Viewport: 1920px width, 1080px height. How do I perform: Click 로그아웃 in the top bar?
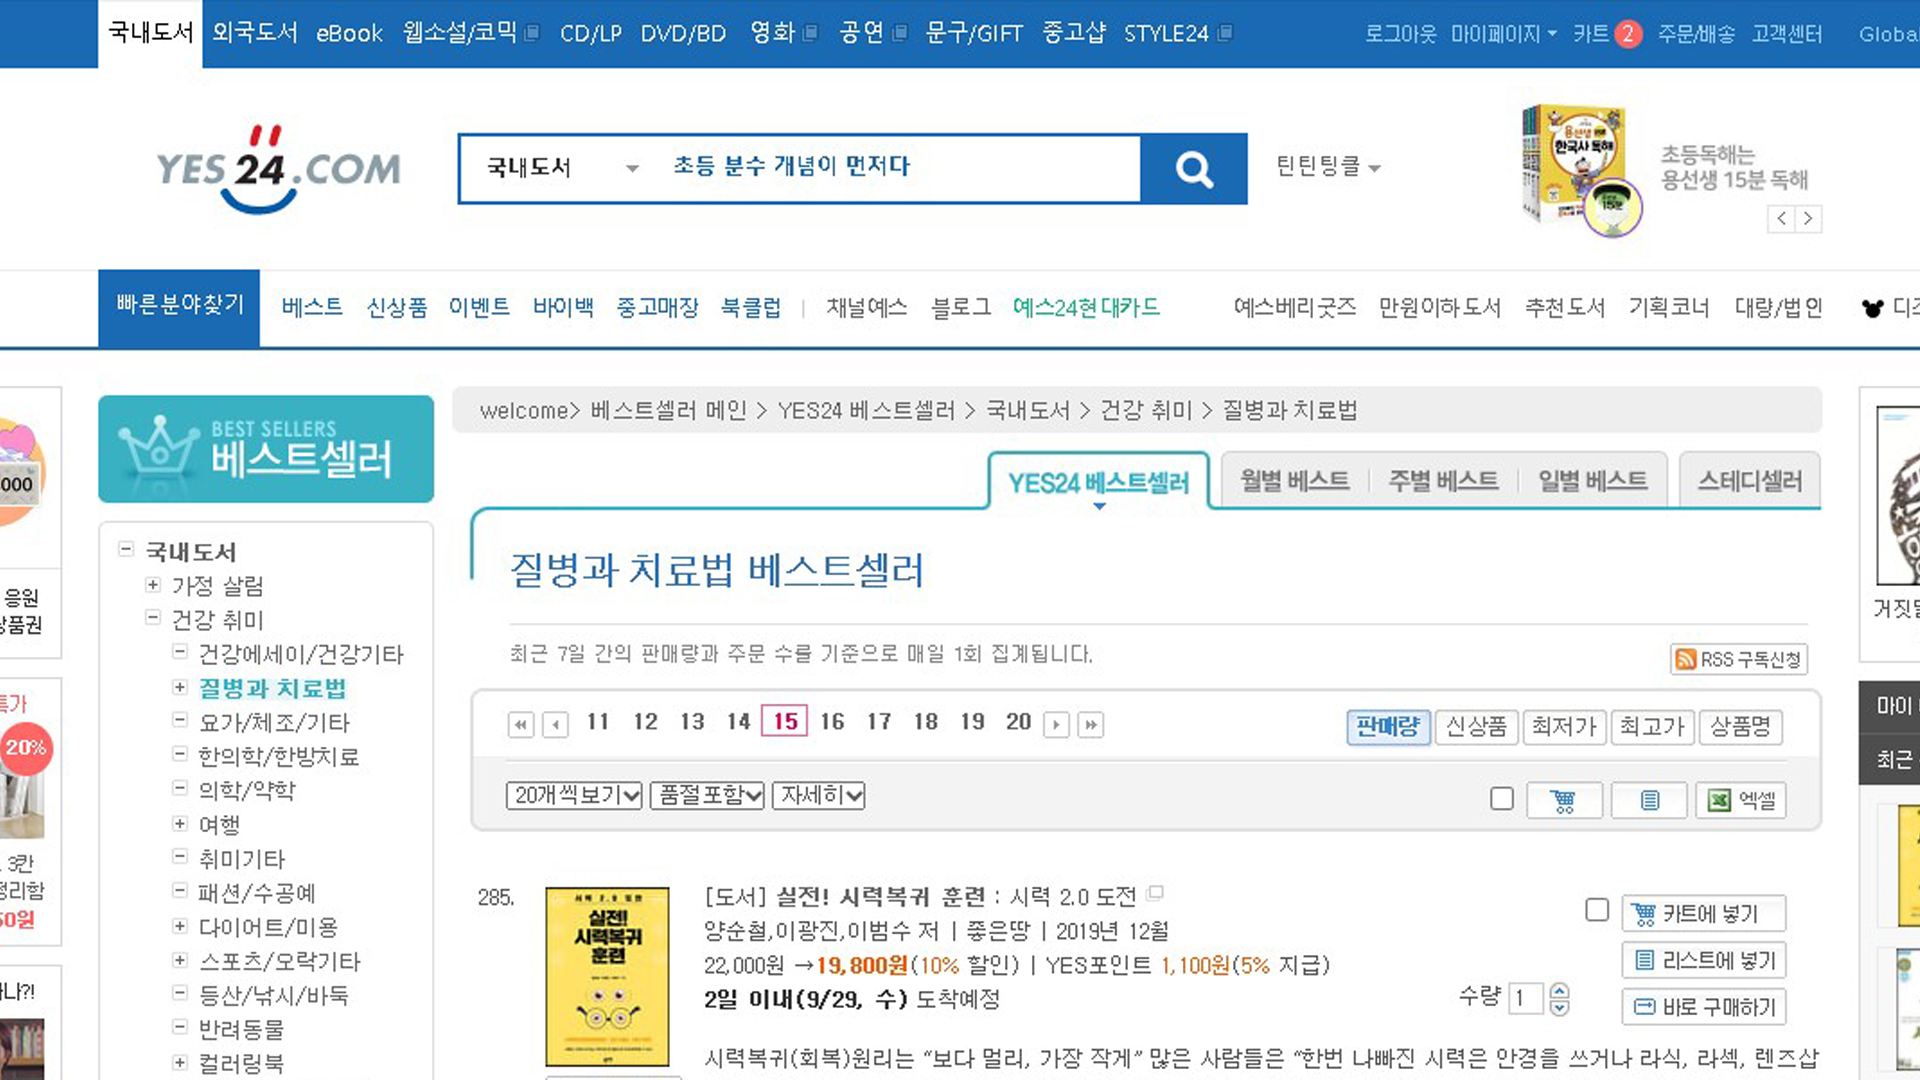click(1400, 34)
